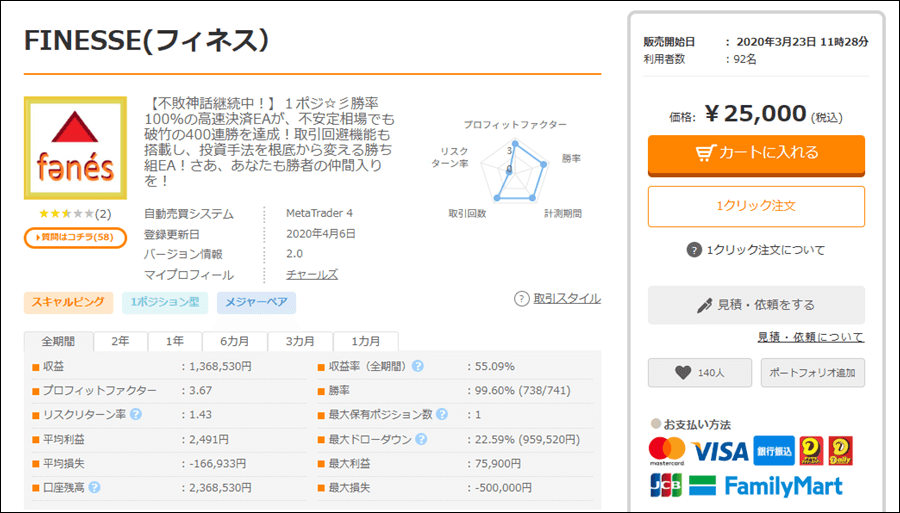Click the VISA payment logo
This screenshot has height=513, width=900.
pos(720,452)
